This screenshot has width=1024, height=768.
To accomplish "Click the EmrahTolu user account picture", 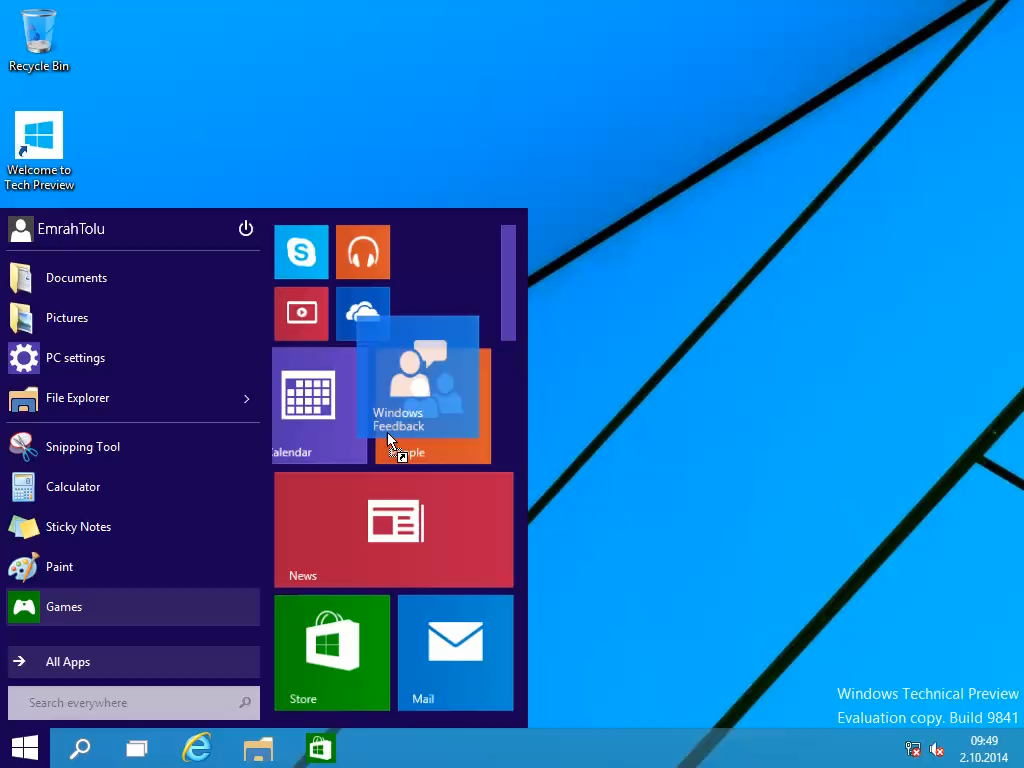I will pyautogui.click(x=21, y=229).
